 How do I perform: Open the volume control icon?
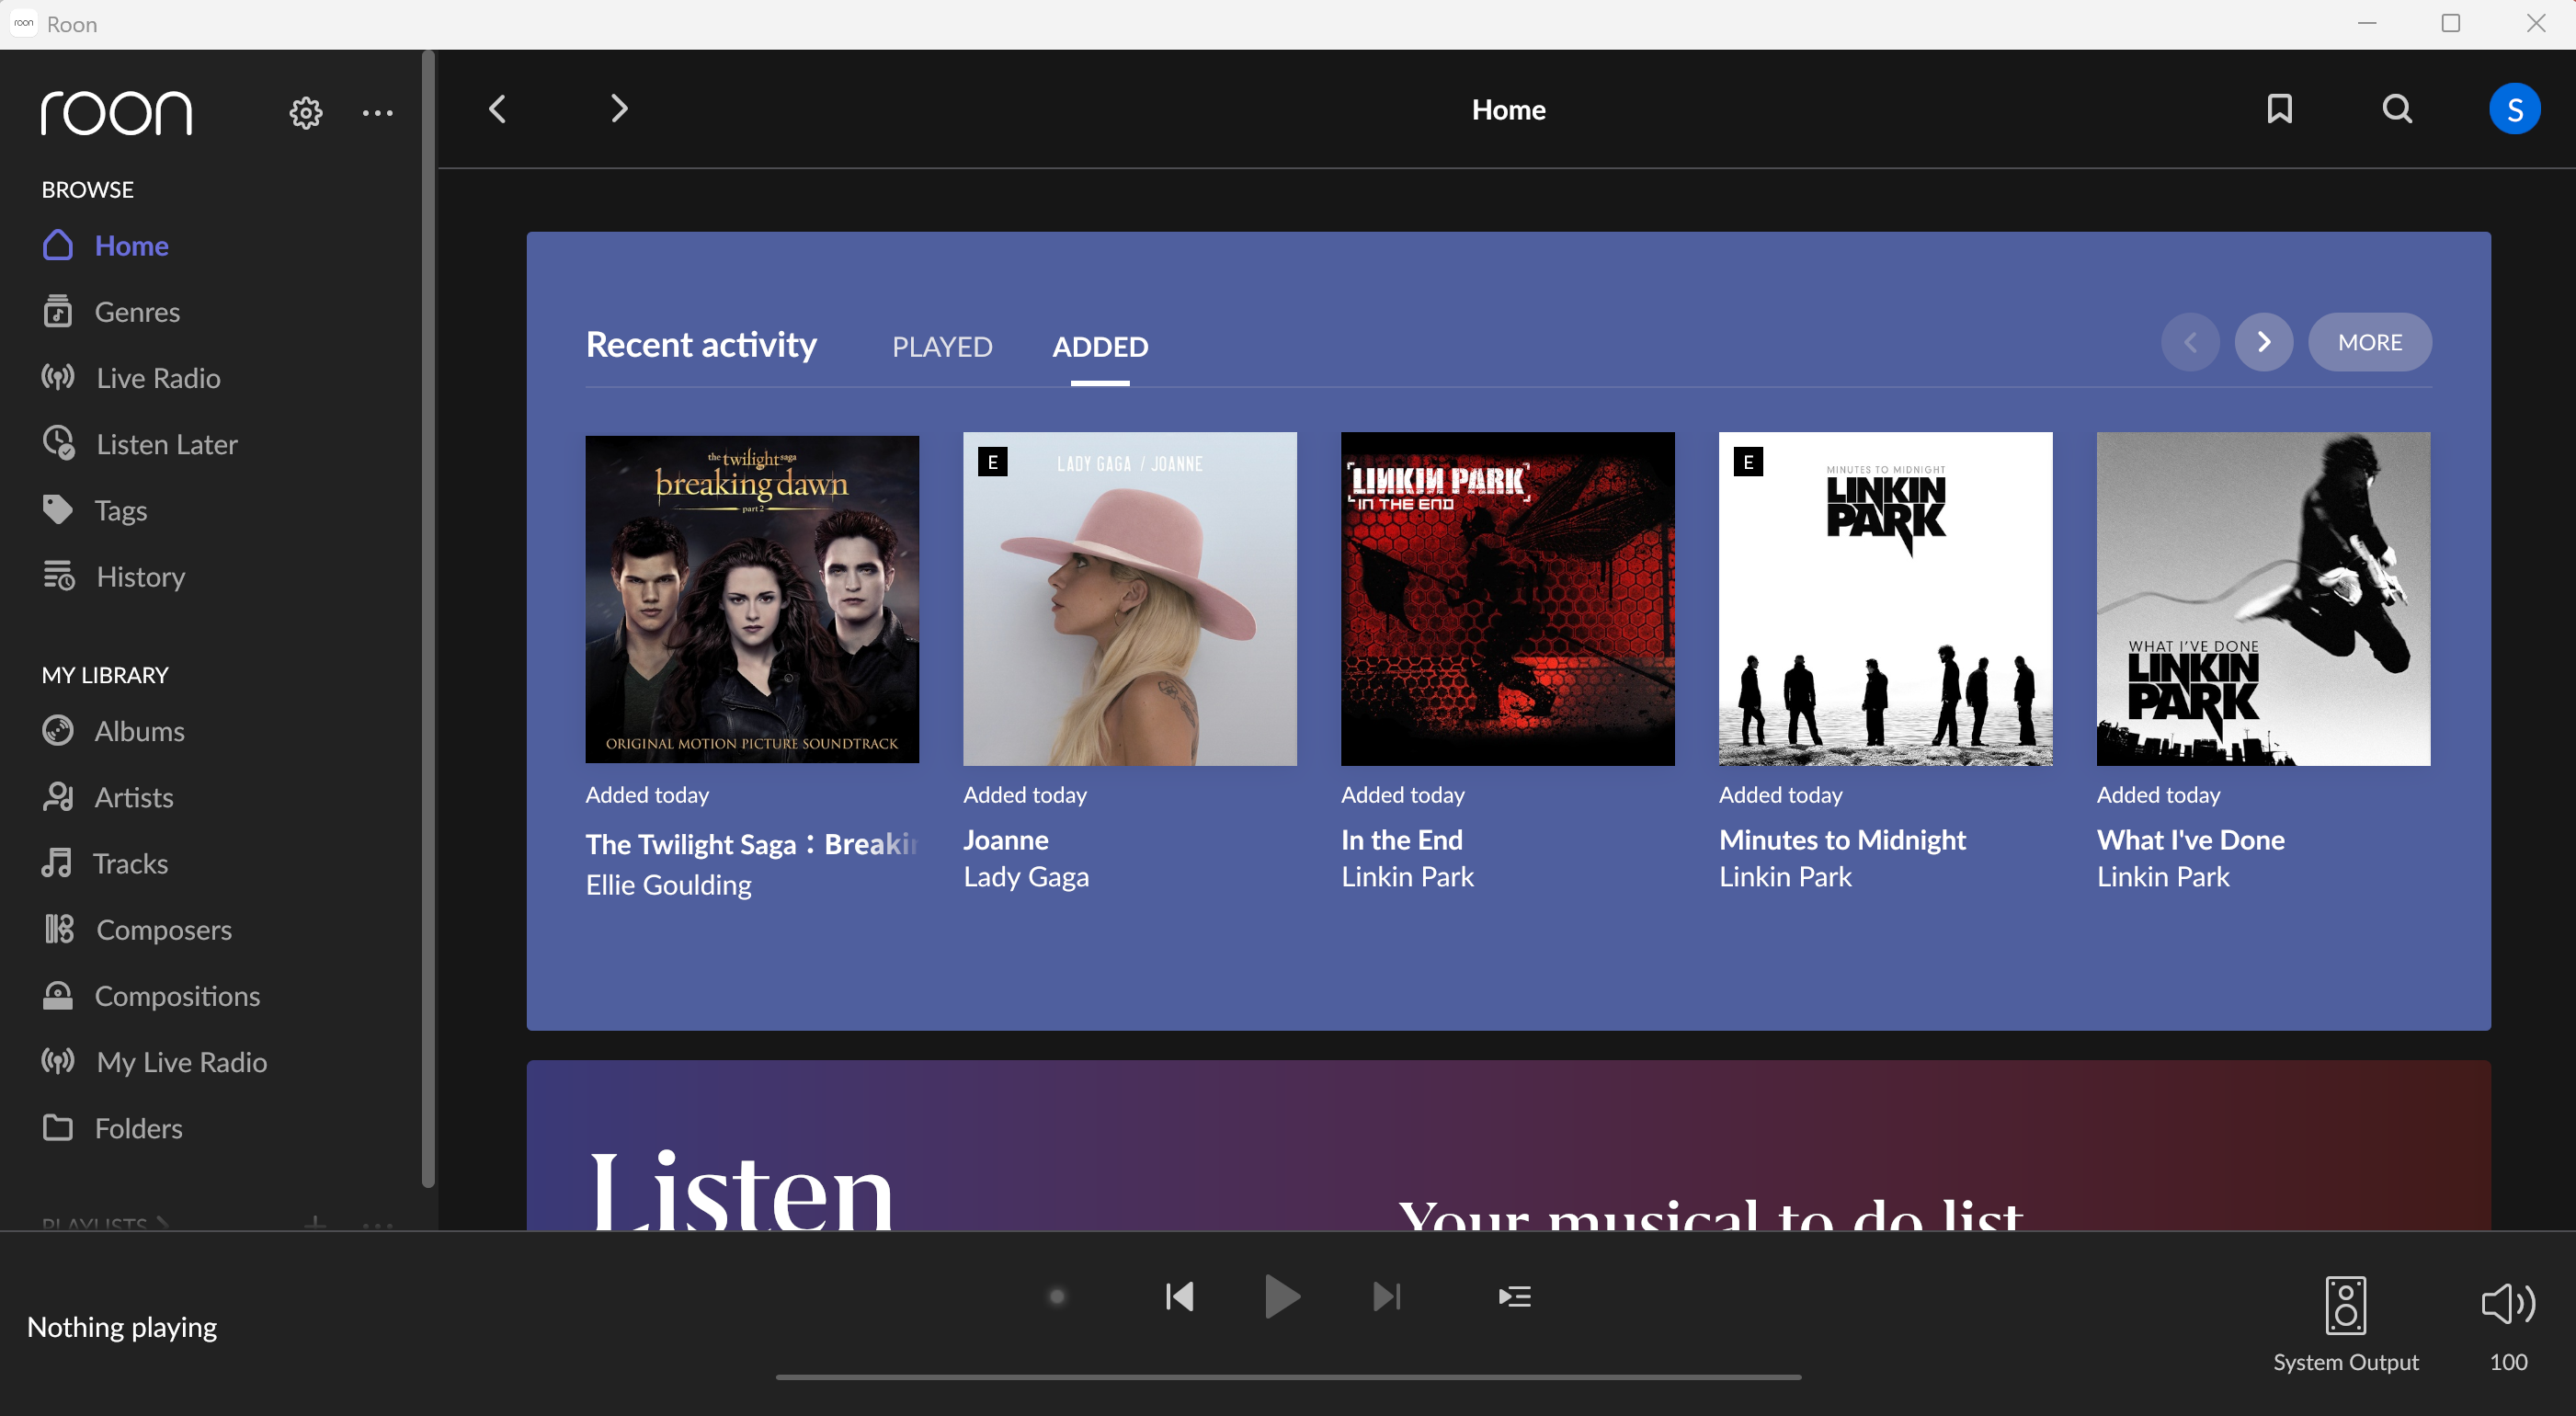click(x=2508, y=1304)
